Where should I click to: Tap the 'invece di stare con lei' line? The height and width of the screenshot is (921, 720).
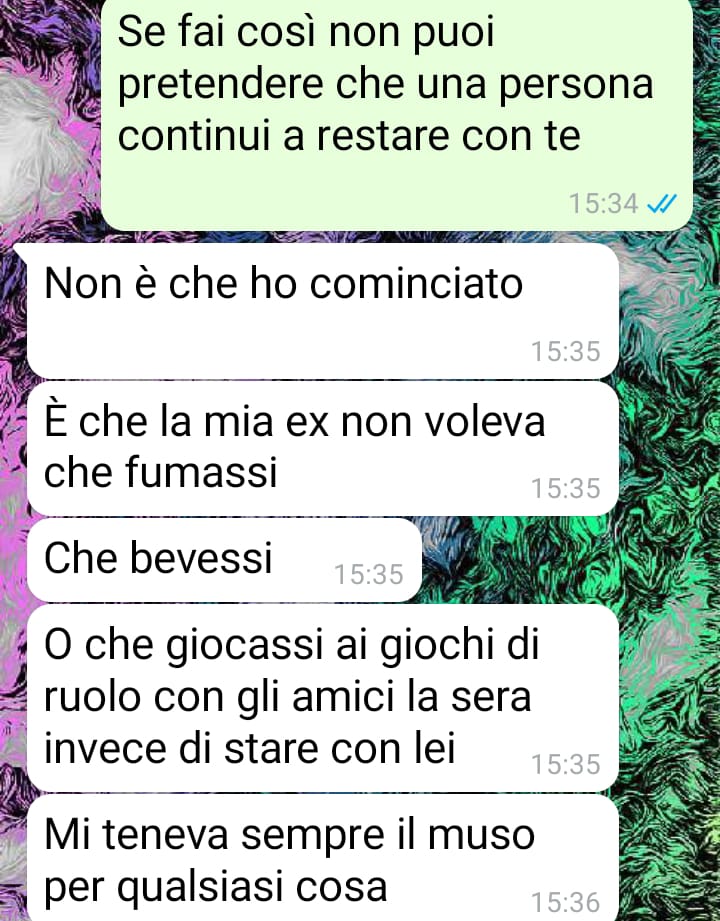pos(250,749)
